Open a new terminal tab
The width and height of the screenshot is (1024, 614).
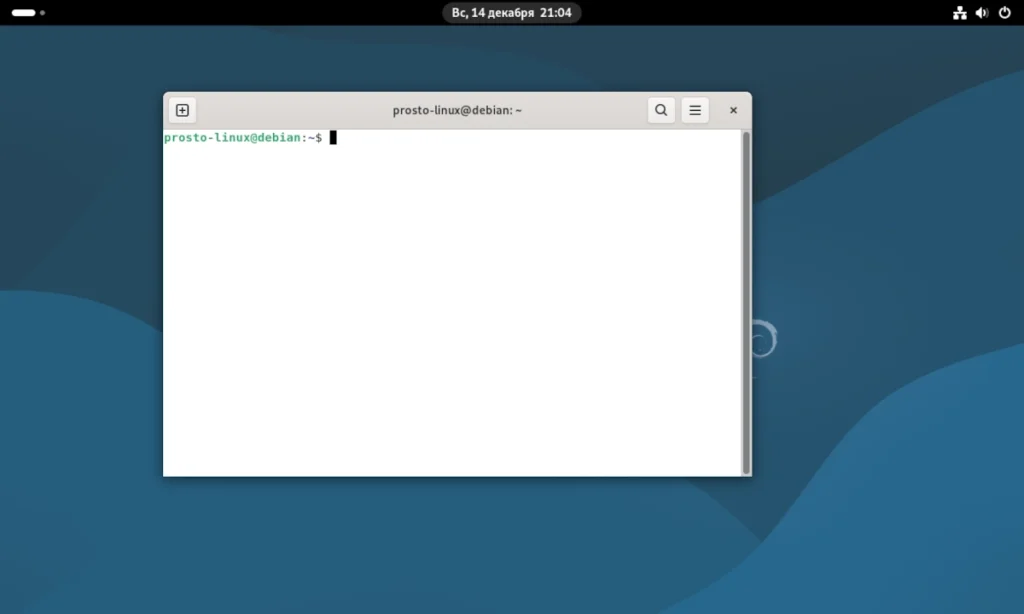coord(182,110)
